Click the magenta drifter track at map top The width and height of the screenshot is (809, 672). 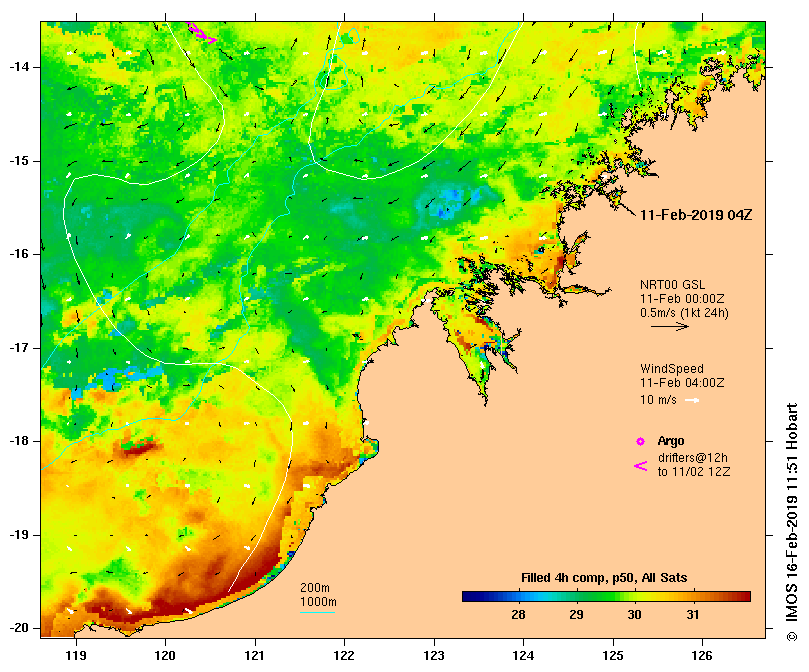[x=201, y=33]
